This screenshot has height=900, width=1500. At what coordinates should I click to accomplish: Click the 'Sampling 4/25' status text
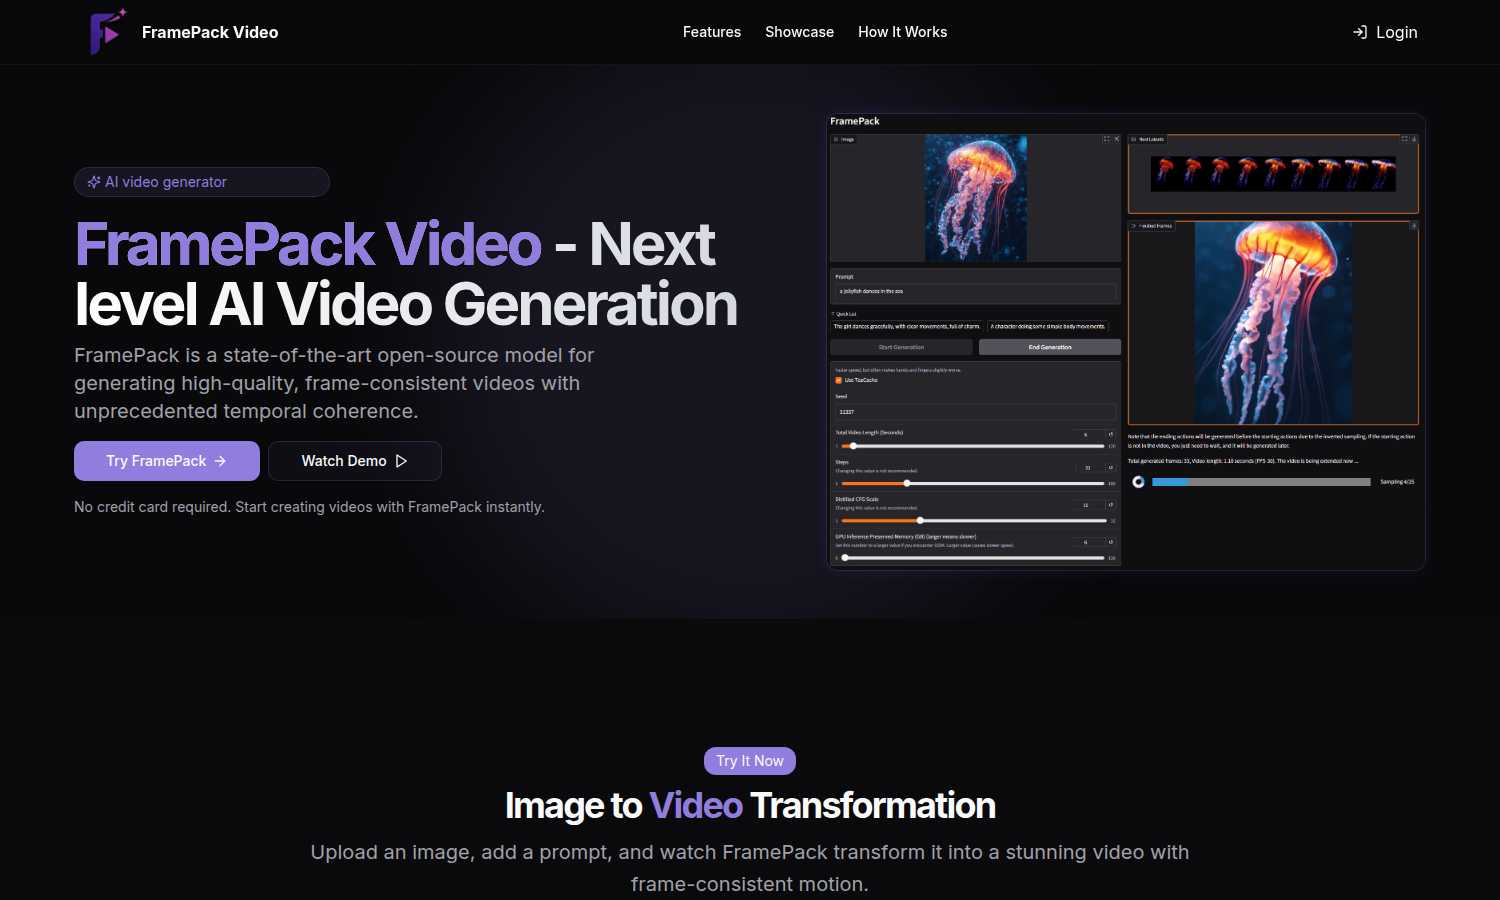point(1397,482)
